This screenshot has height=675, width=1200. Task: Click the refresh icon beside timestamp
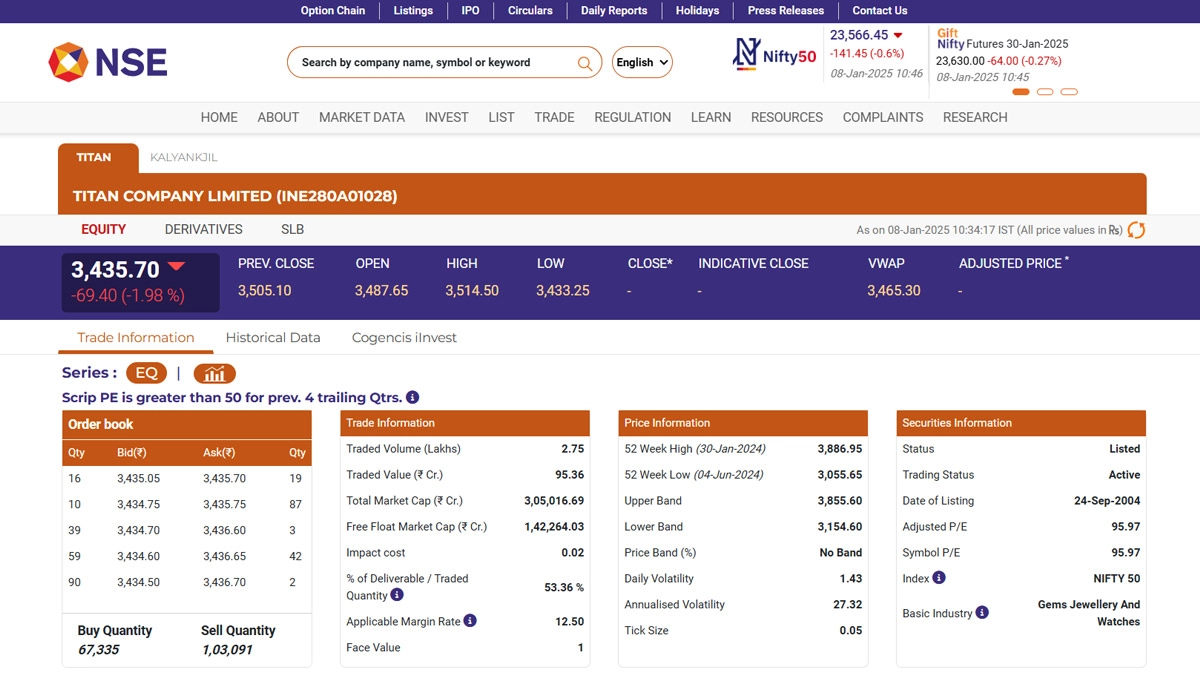[1136, 230]
